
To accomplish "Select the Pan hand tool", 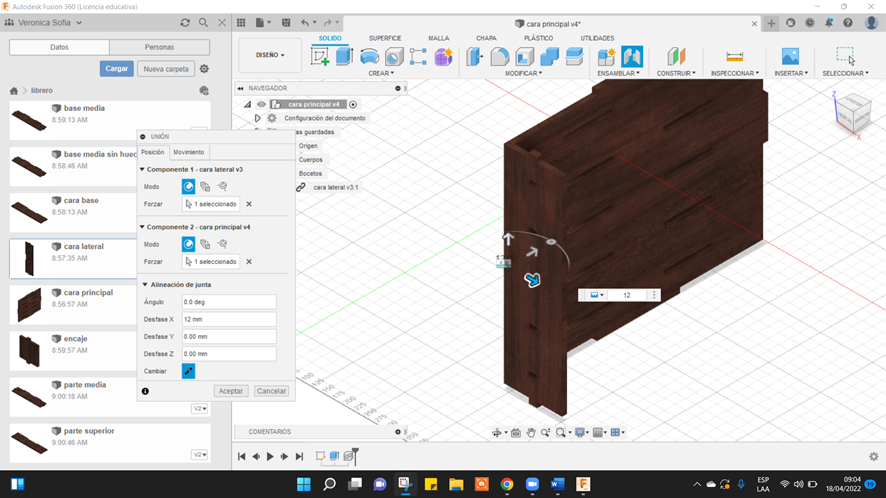I will (x=531, y=433).
